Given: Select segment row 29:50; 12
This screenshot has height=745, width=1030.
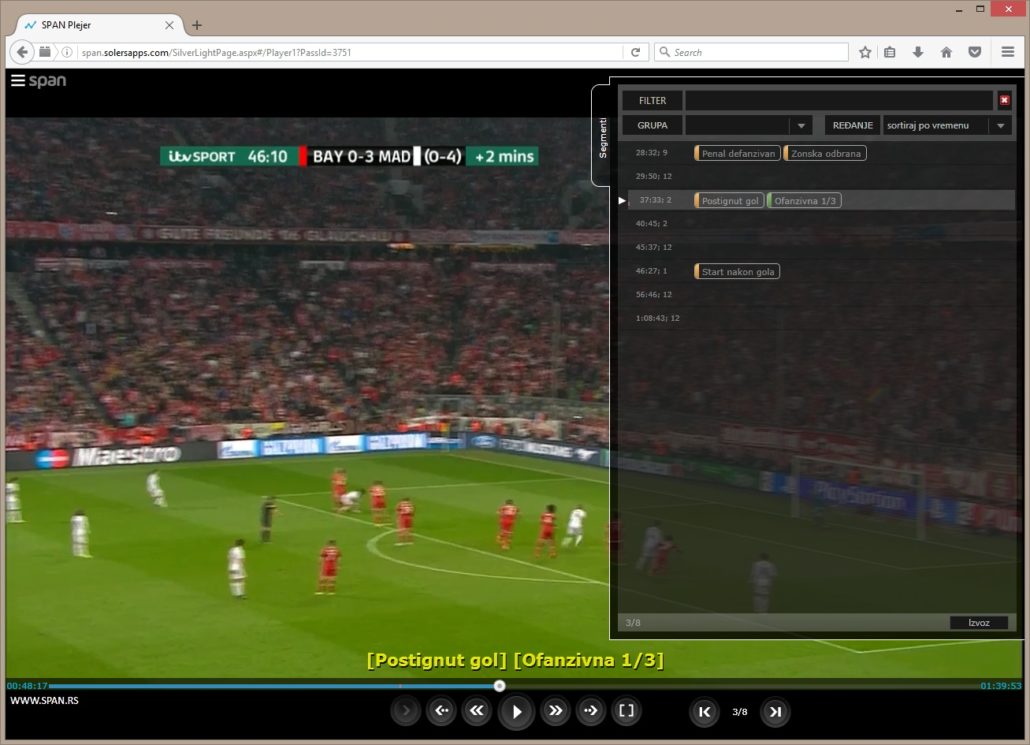Looking at the screenshot, I should pos(818,176).
